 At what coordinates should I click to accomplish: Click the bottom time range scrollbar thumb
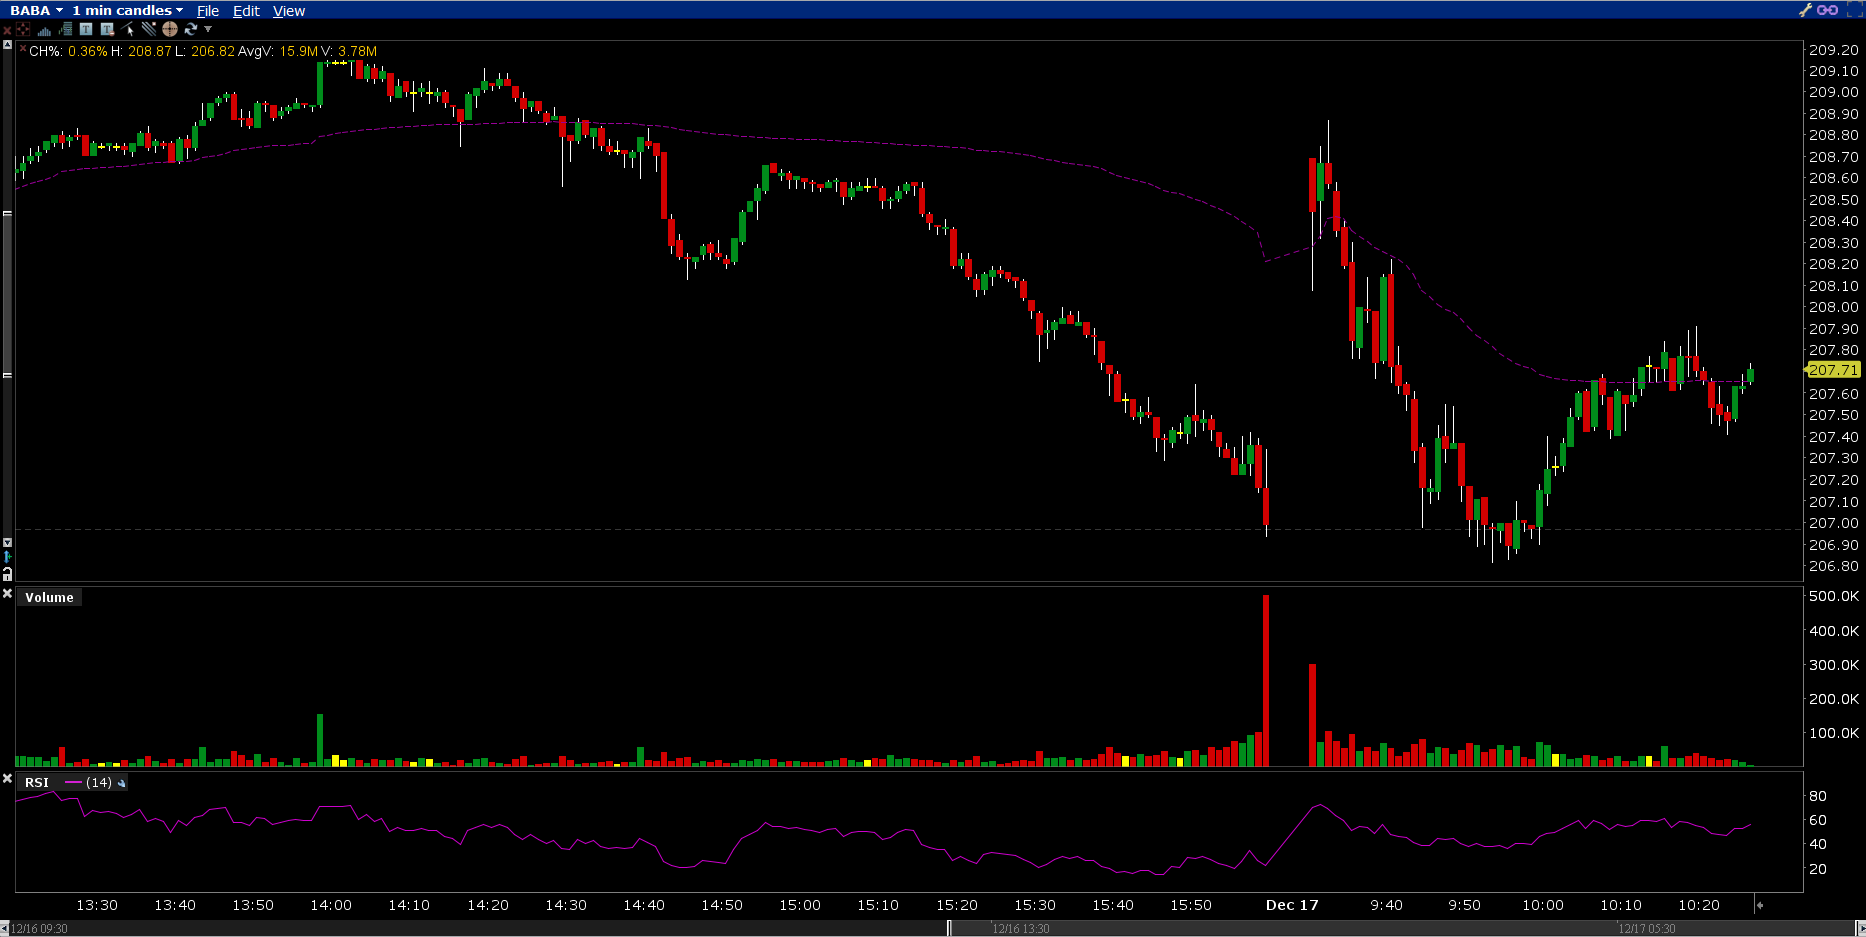(x=1402, y=928)
